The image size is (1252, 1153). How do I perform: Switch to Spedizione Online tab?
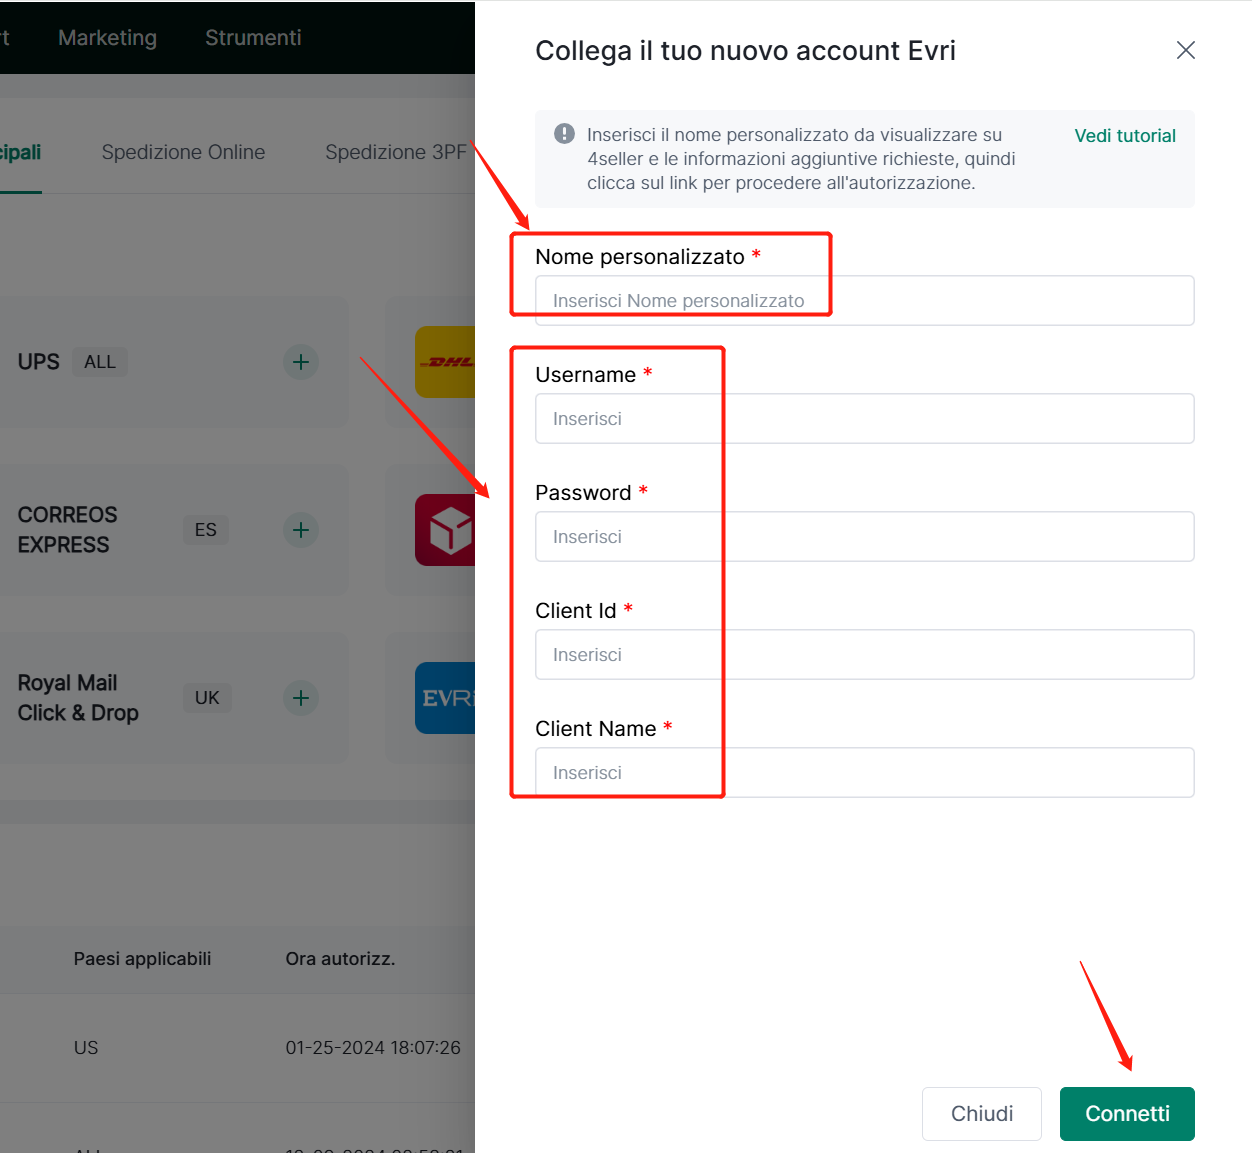183,152
